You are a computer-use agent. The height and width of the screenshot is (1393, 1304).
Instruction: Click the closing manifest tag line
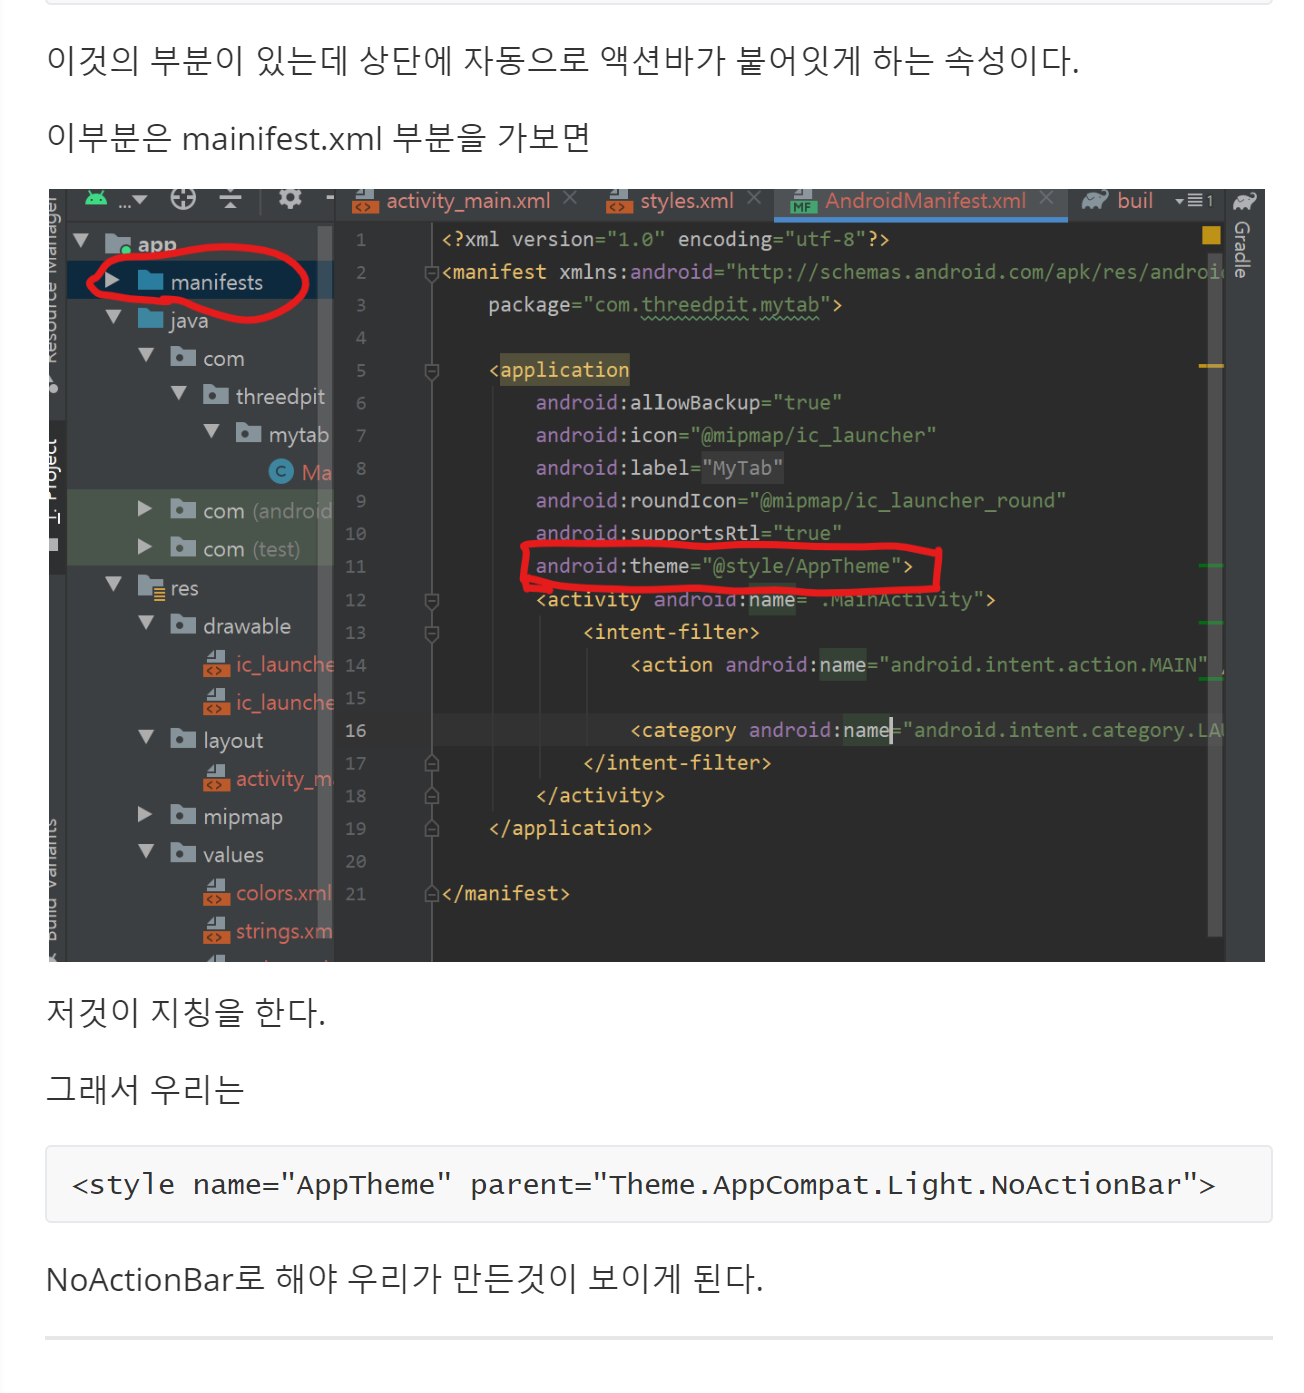506,893
